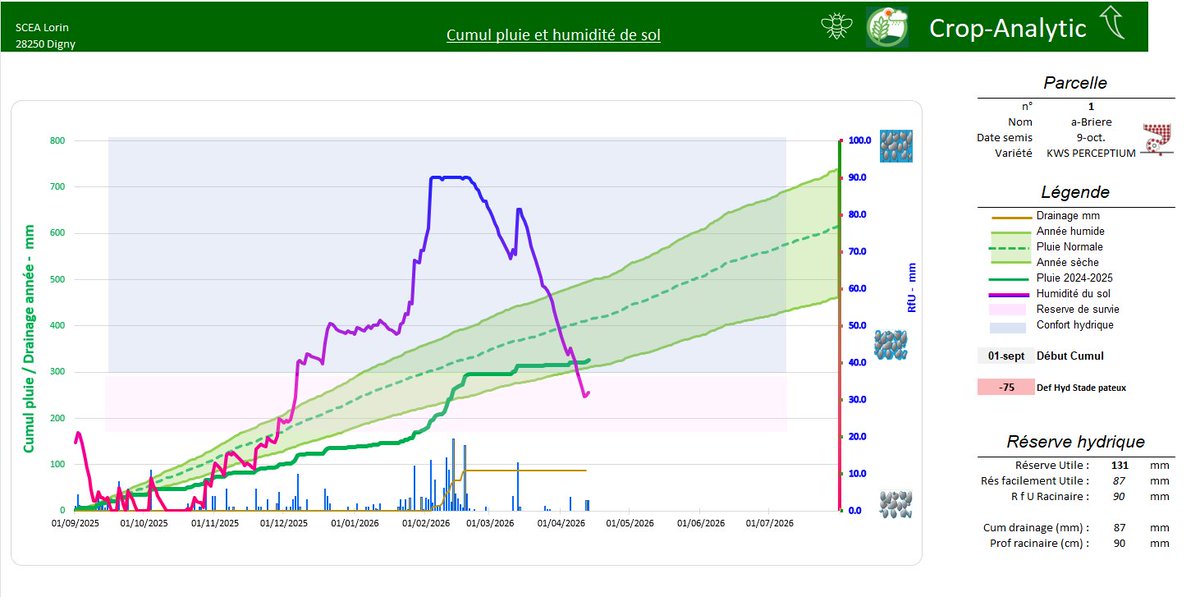Click the saturated soil icon at 100.0

[x=895, y=146]
